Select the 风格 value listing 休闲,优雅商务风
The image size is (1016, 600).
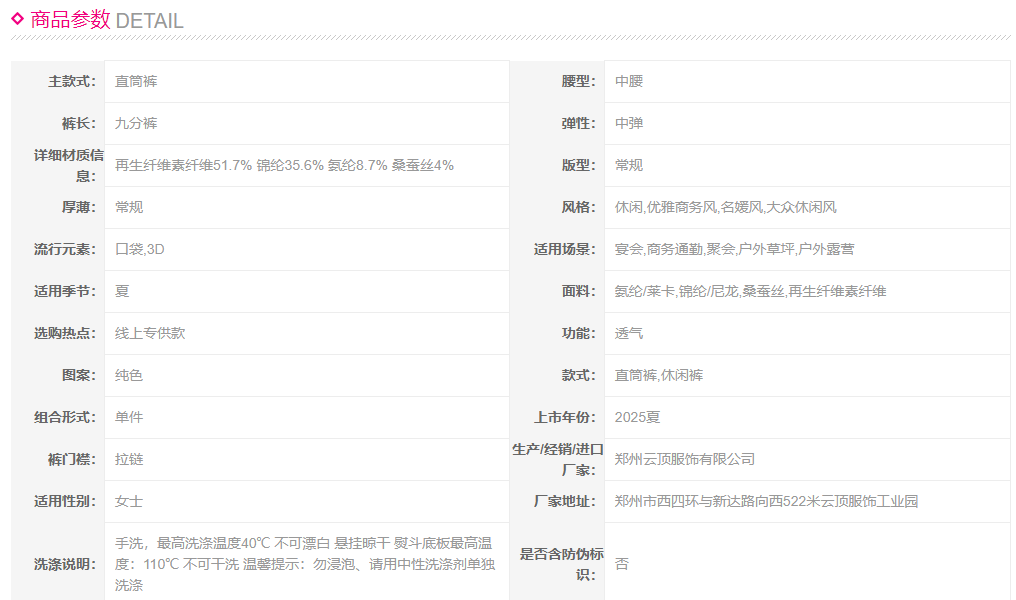[725, 207]
